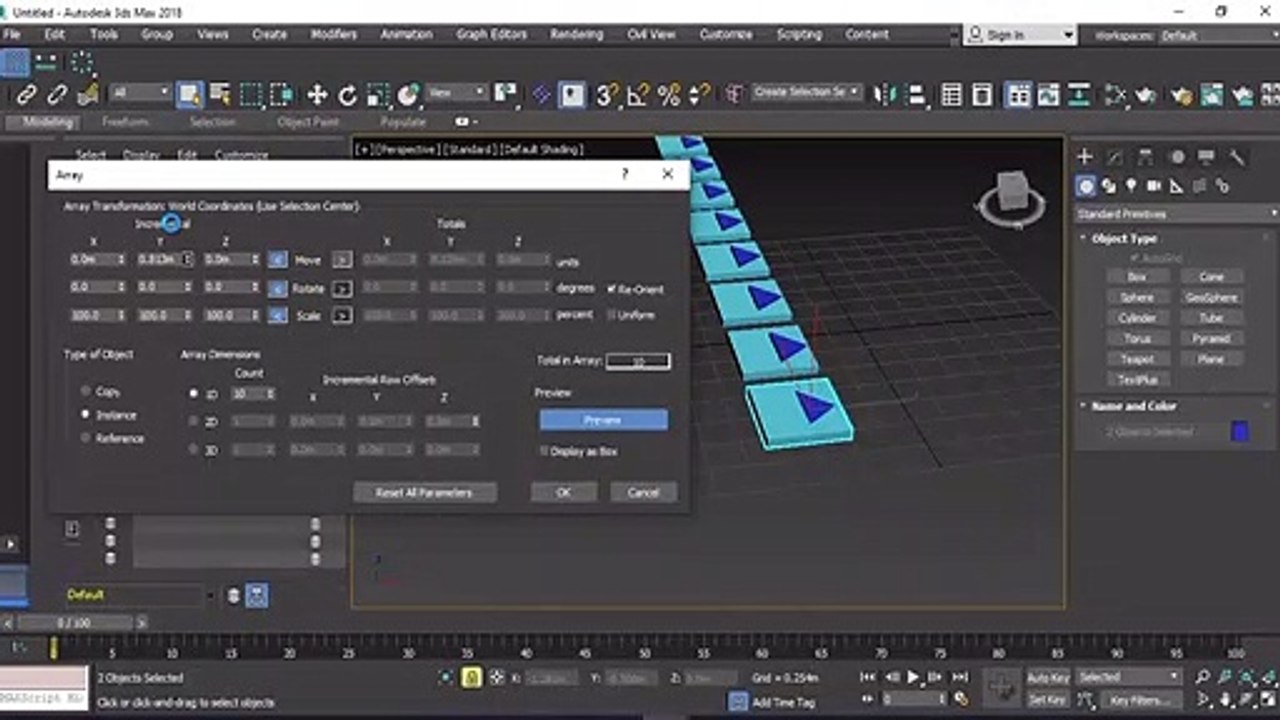Viewport: 1280px width, 720px height.
Task: Open Select by Name list icon
Action: pos(219,95)
